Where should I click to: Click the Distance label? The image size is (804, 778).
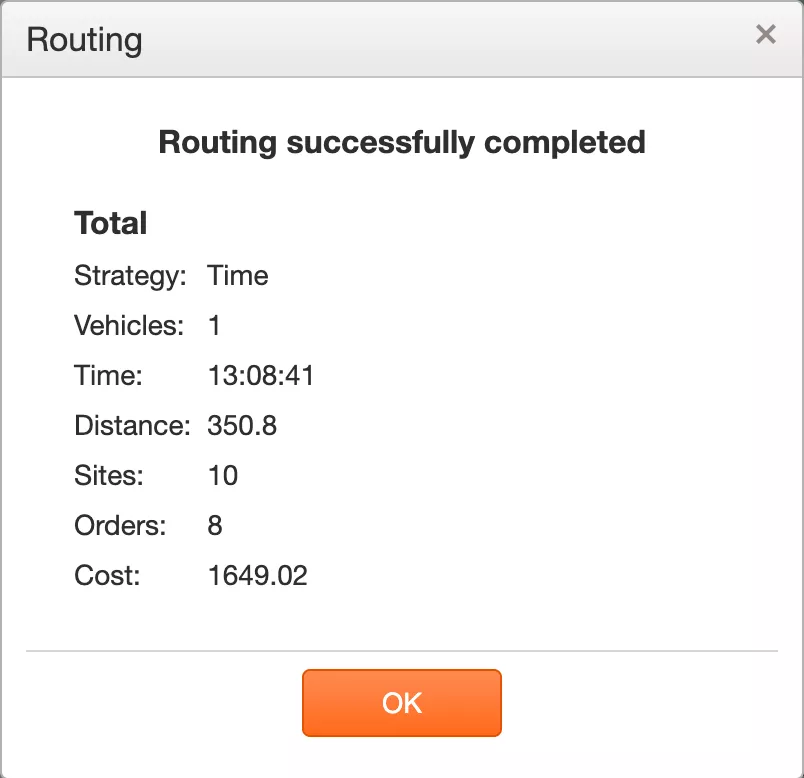(132, 425)
